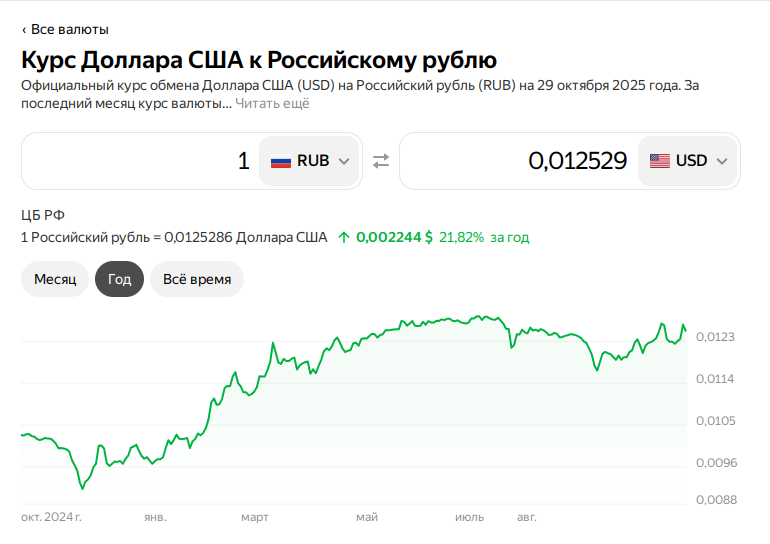Click the июль label on chart axis
The height and width of the screenshot is (544, 770).
pos(469,517)
